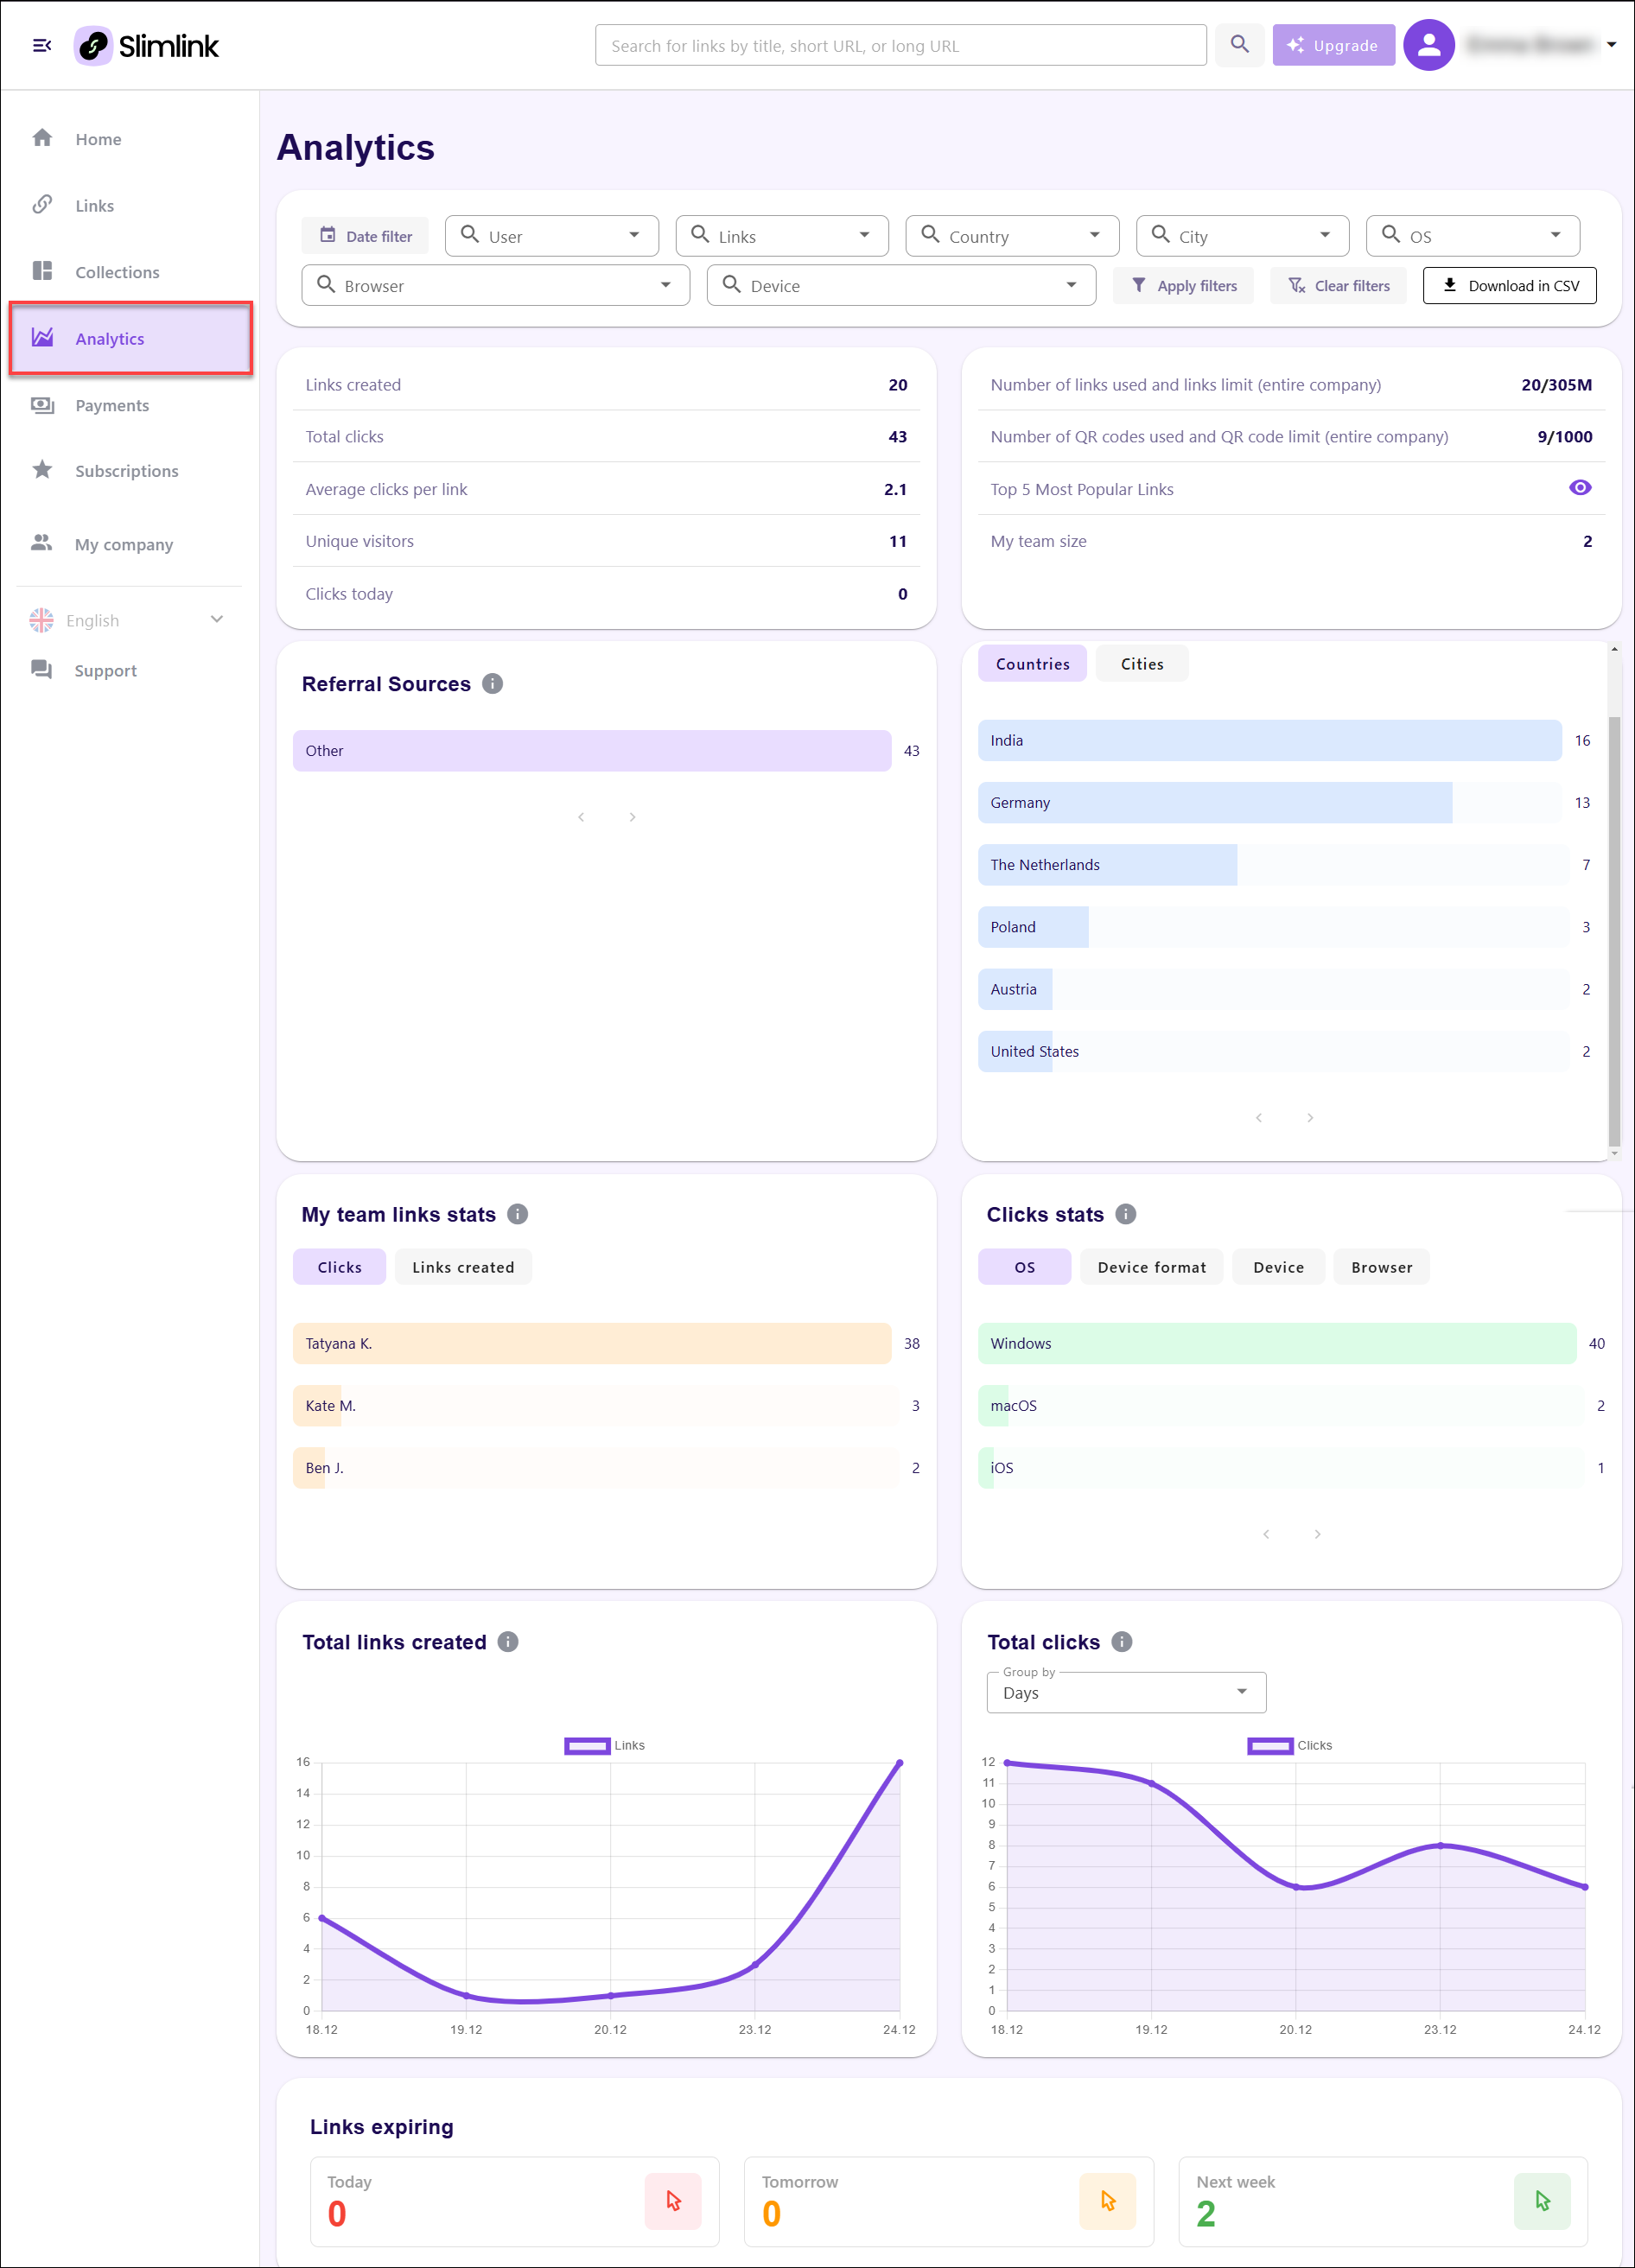This screenshot has height=2268, width=1635.
Task: Open the Country filter dropdown
Action: coord(1012,236)
